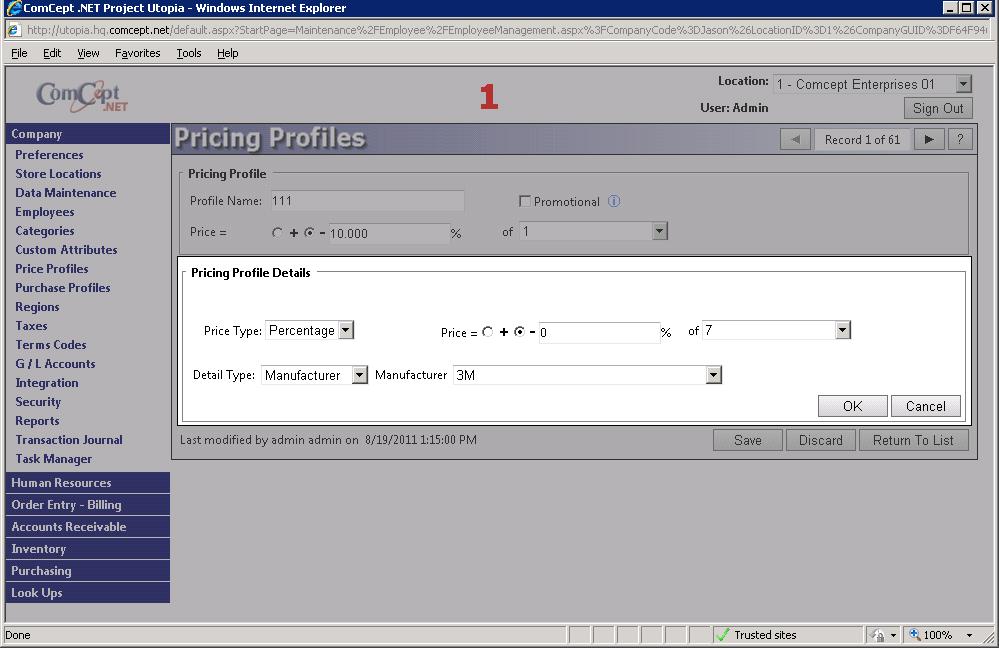999x648 pixels.
Task: Click Trusted sites checkmark in status bar
Action: click(x=723, y=635)
